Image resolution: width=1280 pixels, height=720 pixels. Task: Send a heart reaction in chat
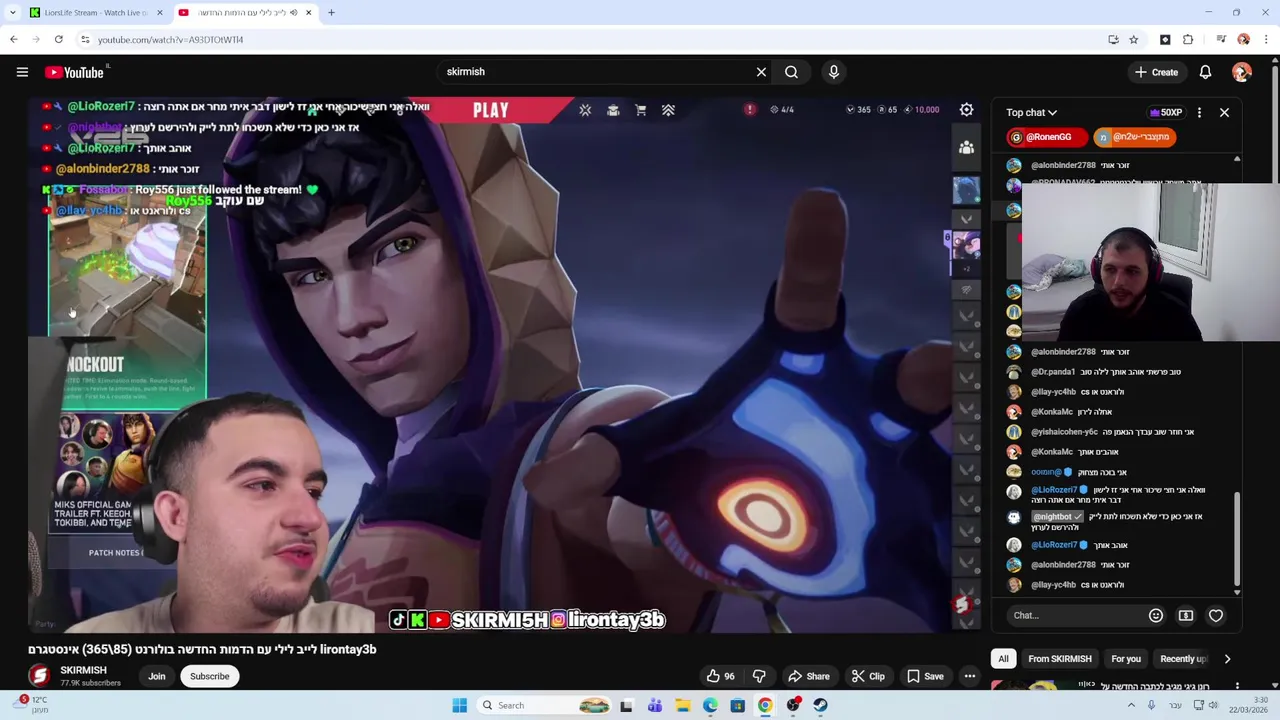coord(1216,615)
